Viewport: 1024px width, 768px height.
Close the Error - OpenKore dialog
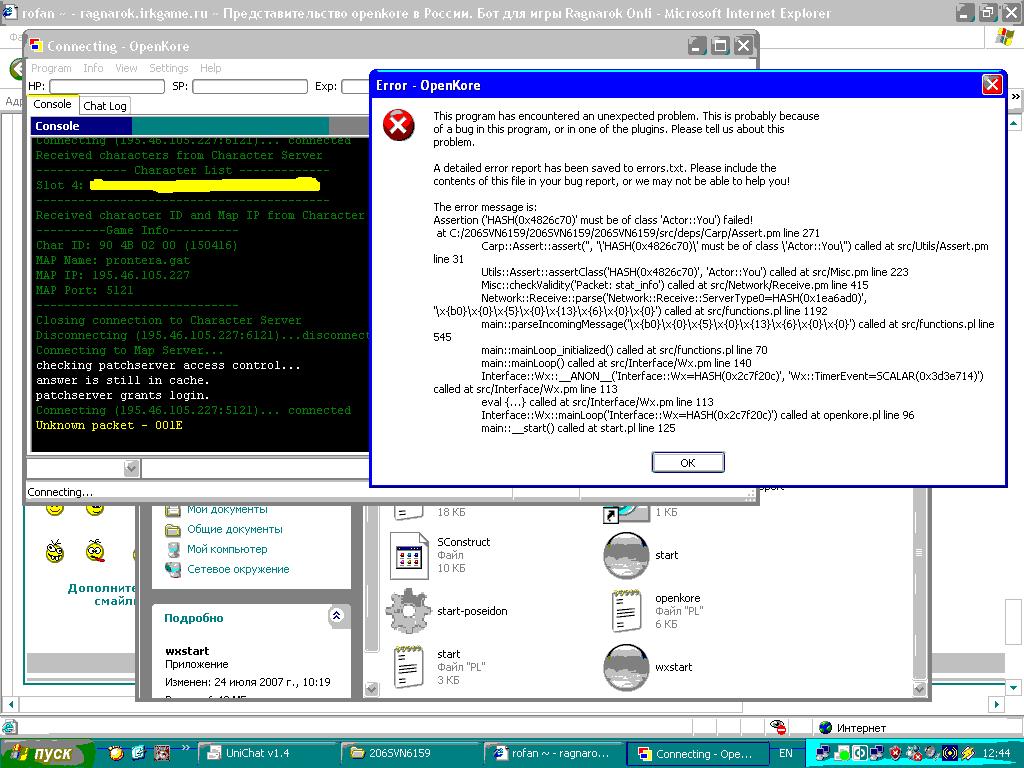point(992,85)
